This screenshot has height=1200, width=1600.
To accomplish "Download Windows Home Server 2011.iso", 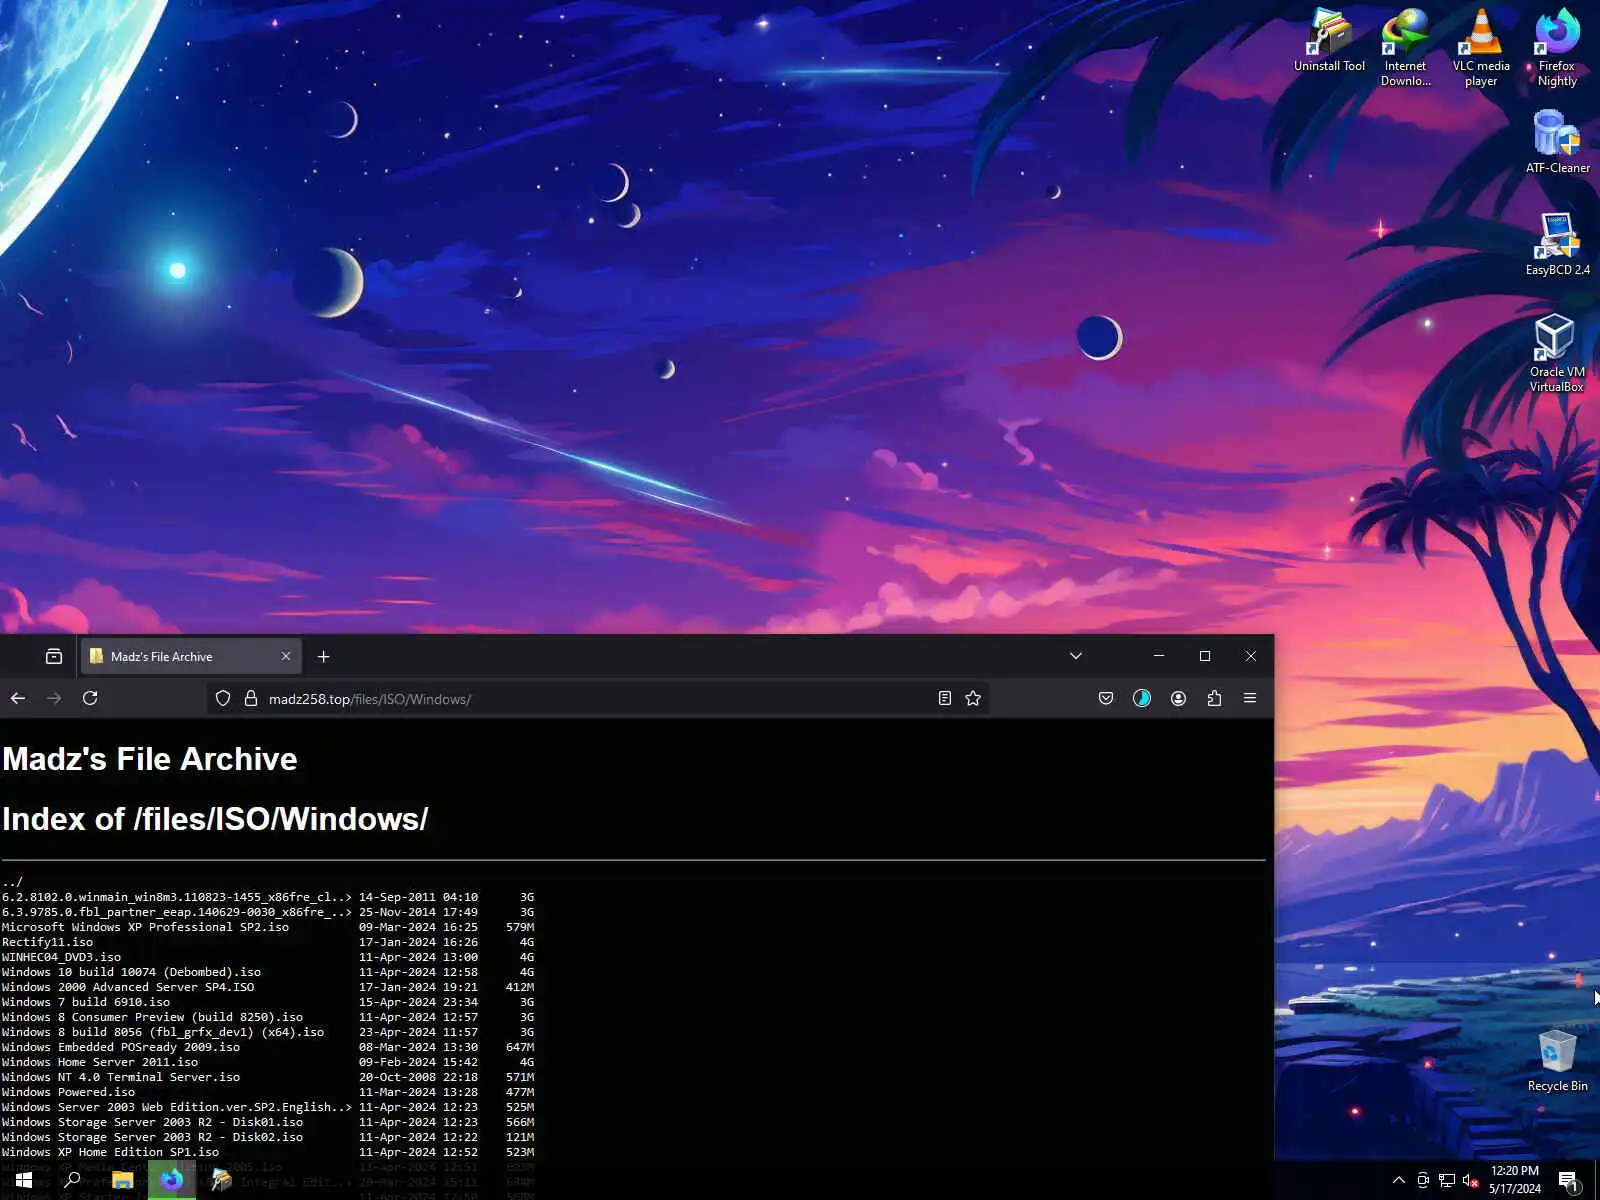I will (100, 1062).
